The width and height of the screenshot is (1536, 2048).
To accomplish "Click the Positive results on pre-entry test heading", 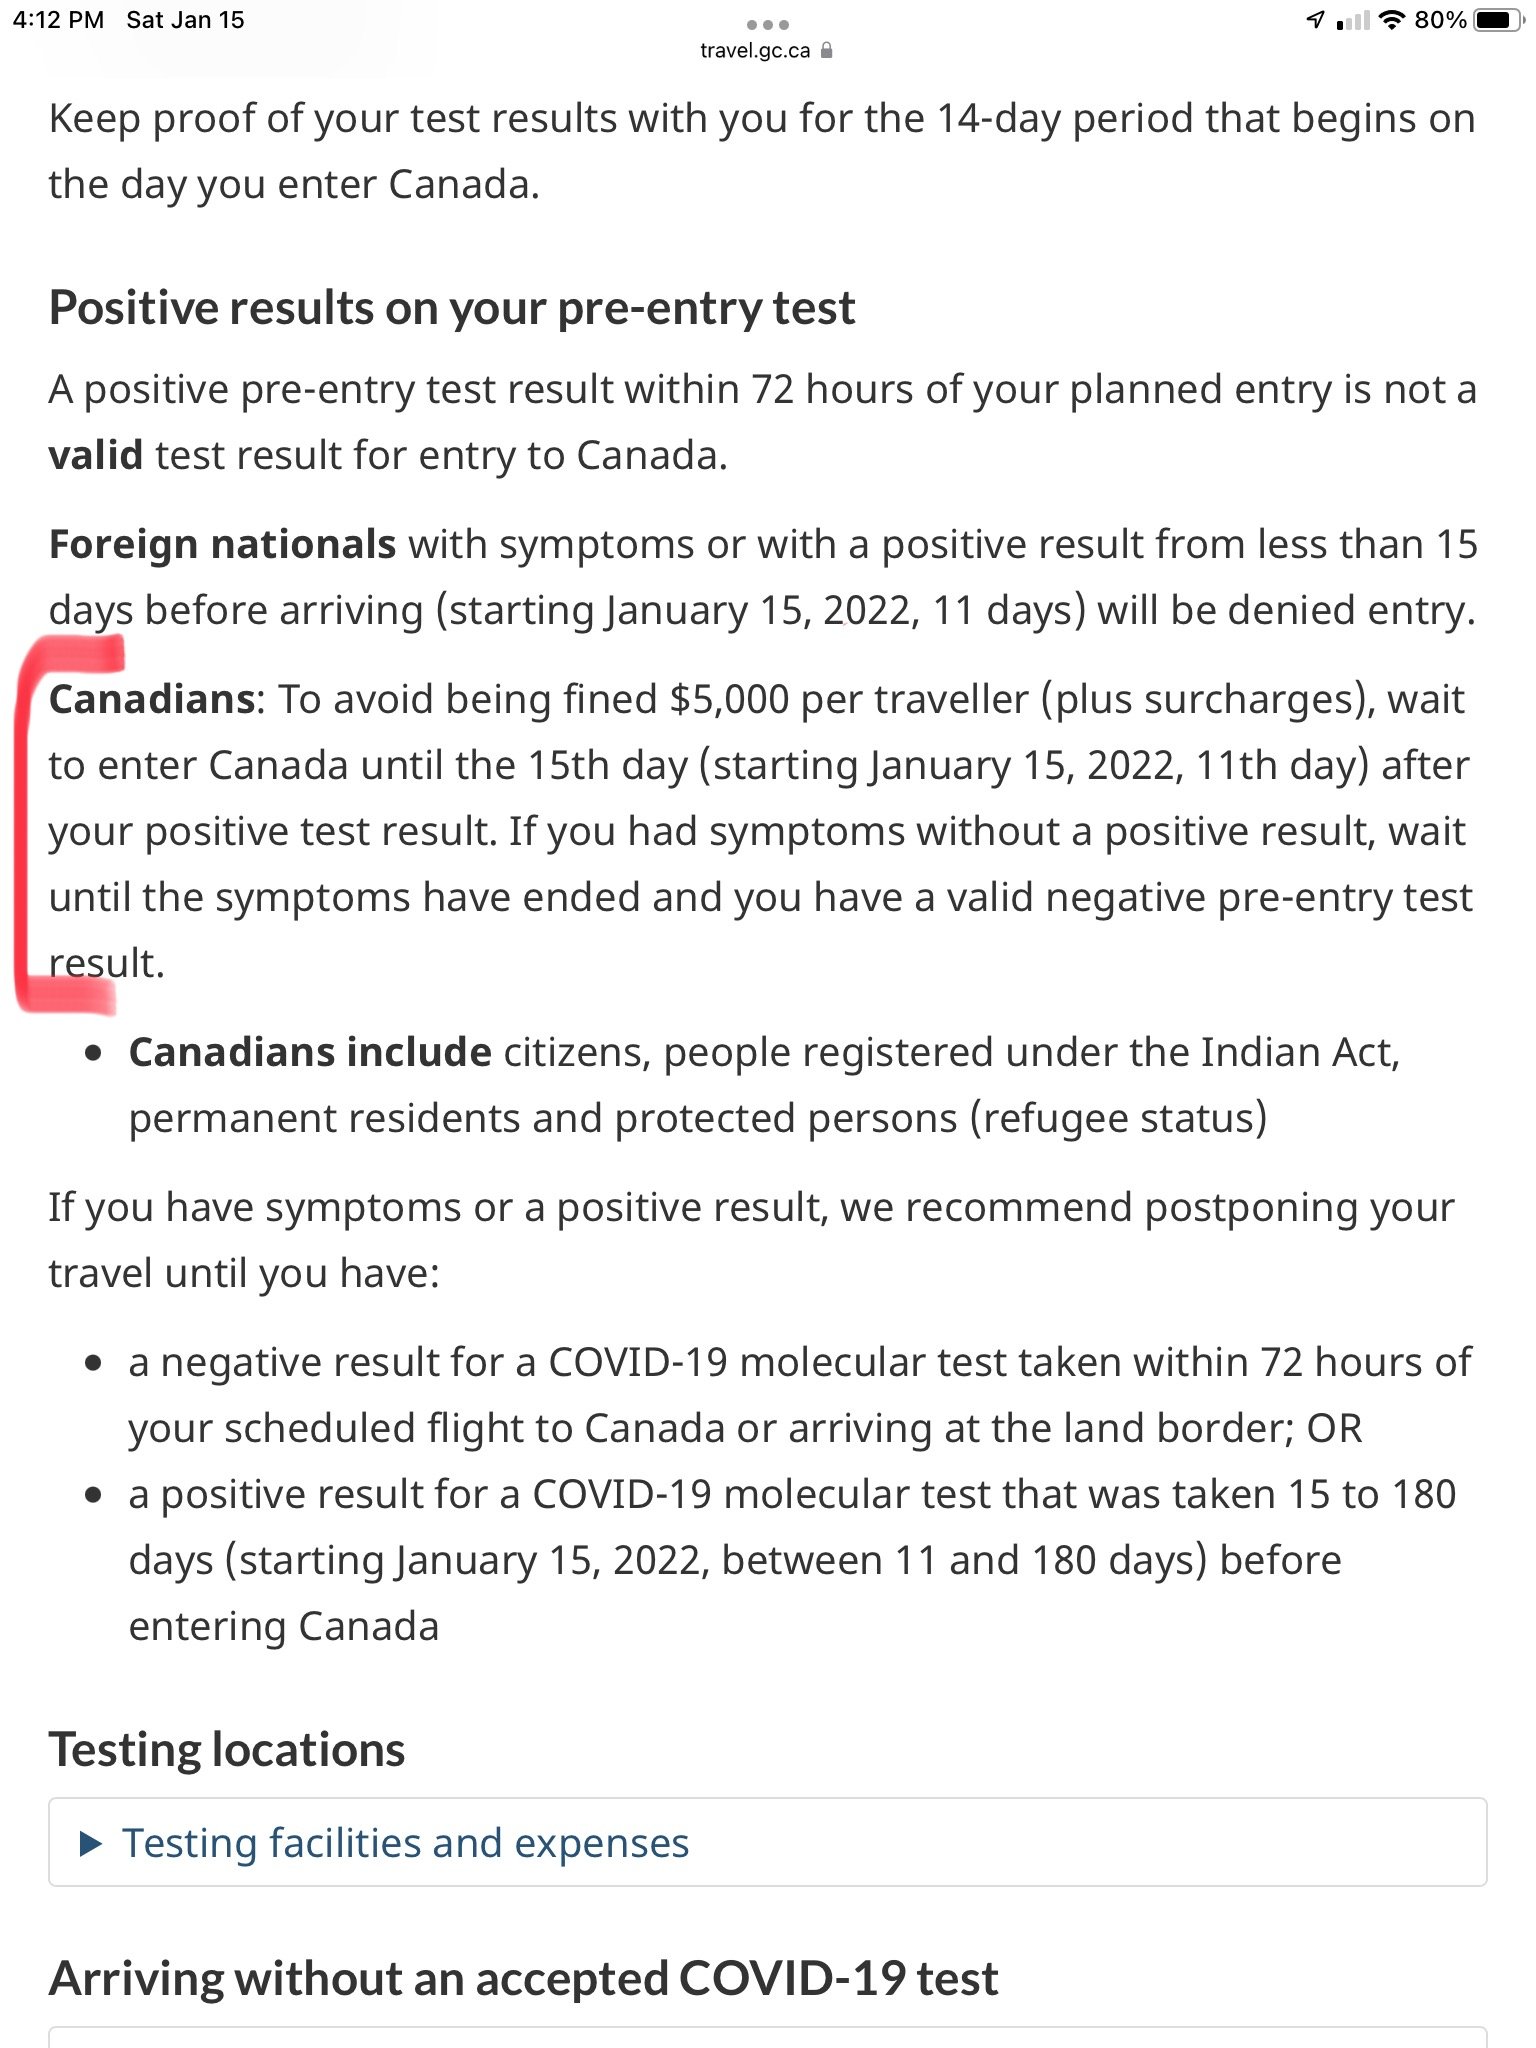I will 452,308.
